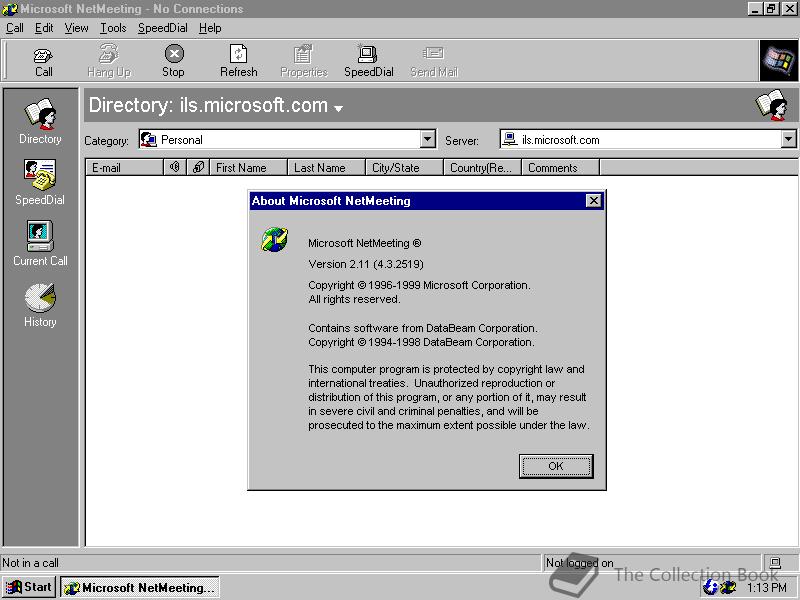Click 'Version 2.11 (4.3.2519)' text
This screenshot has width=800, height=600.
(366, 264)
